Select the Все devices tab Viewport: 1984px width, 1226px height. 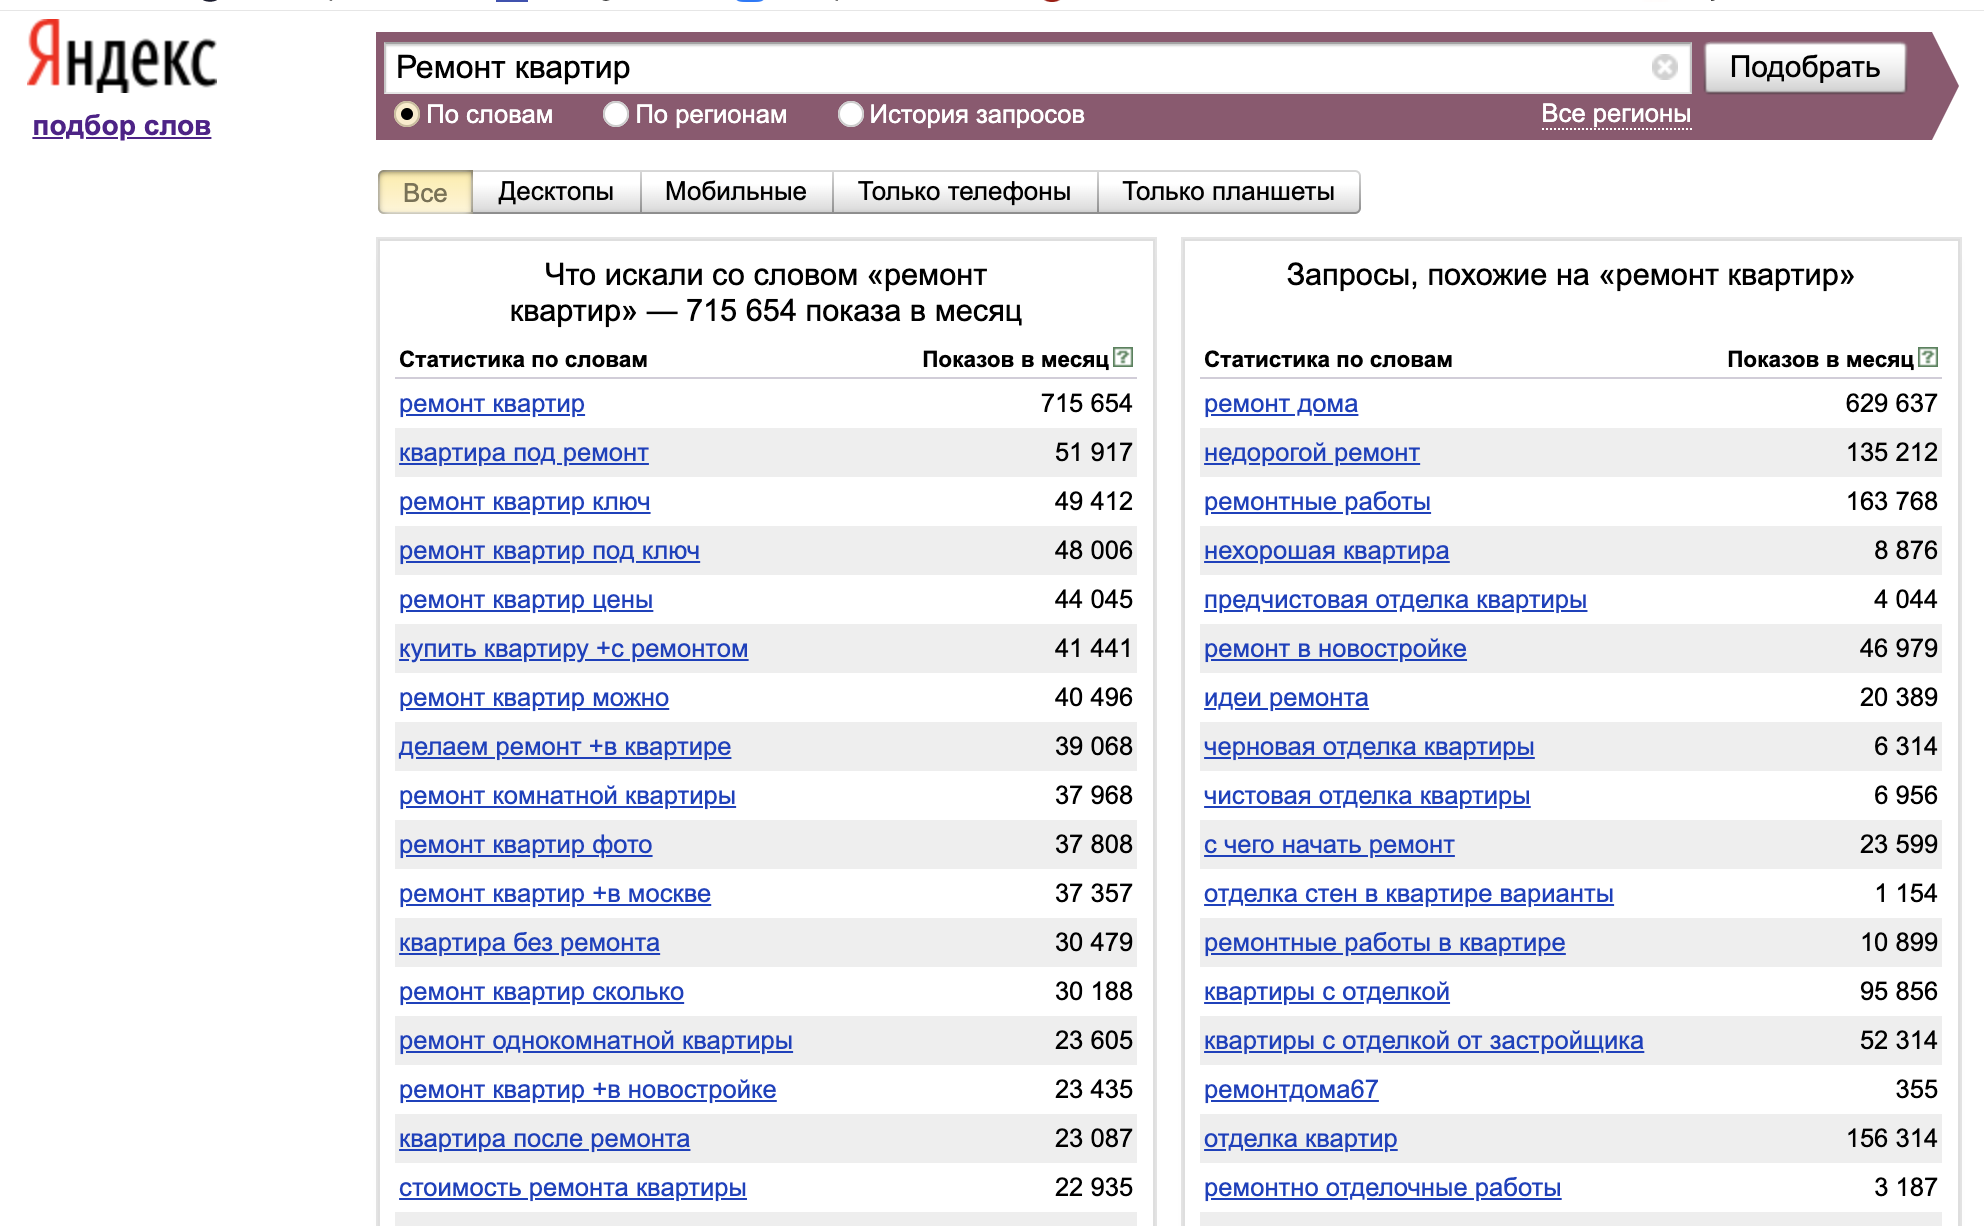tap(424, 192)
